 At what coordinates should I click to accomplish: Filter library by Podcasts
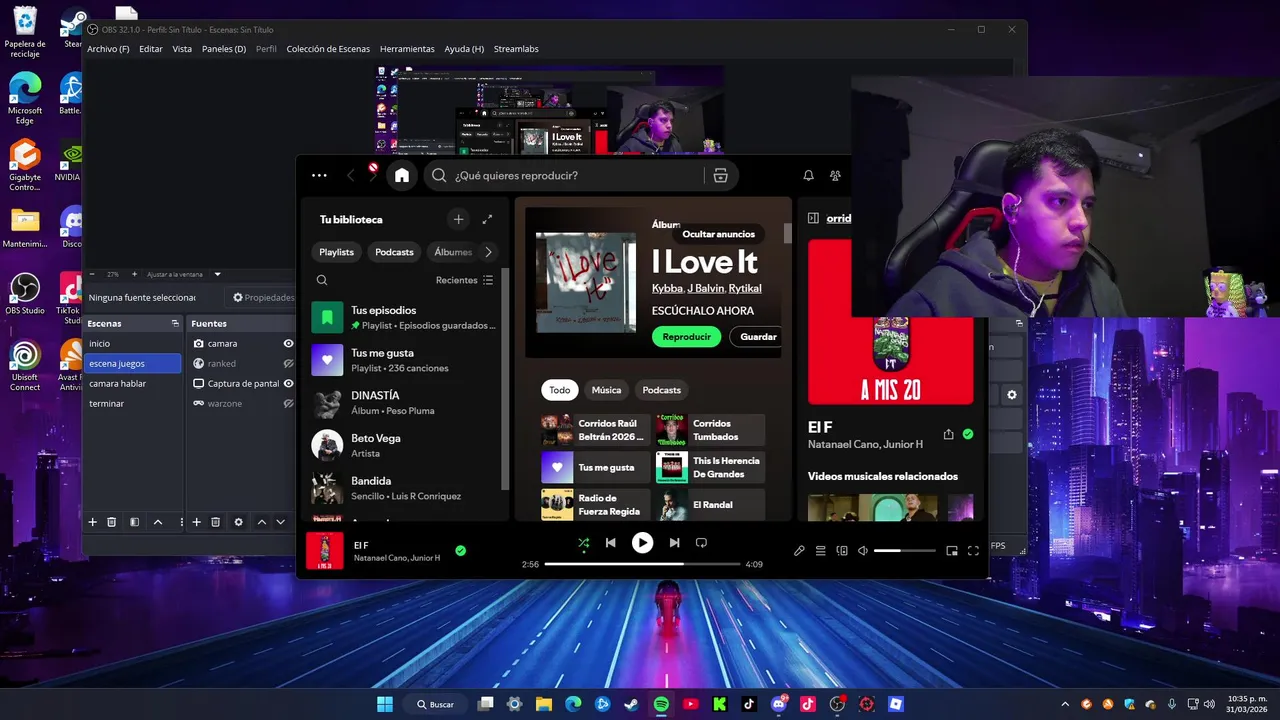pyautogui.click(x=394, y=252)
